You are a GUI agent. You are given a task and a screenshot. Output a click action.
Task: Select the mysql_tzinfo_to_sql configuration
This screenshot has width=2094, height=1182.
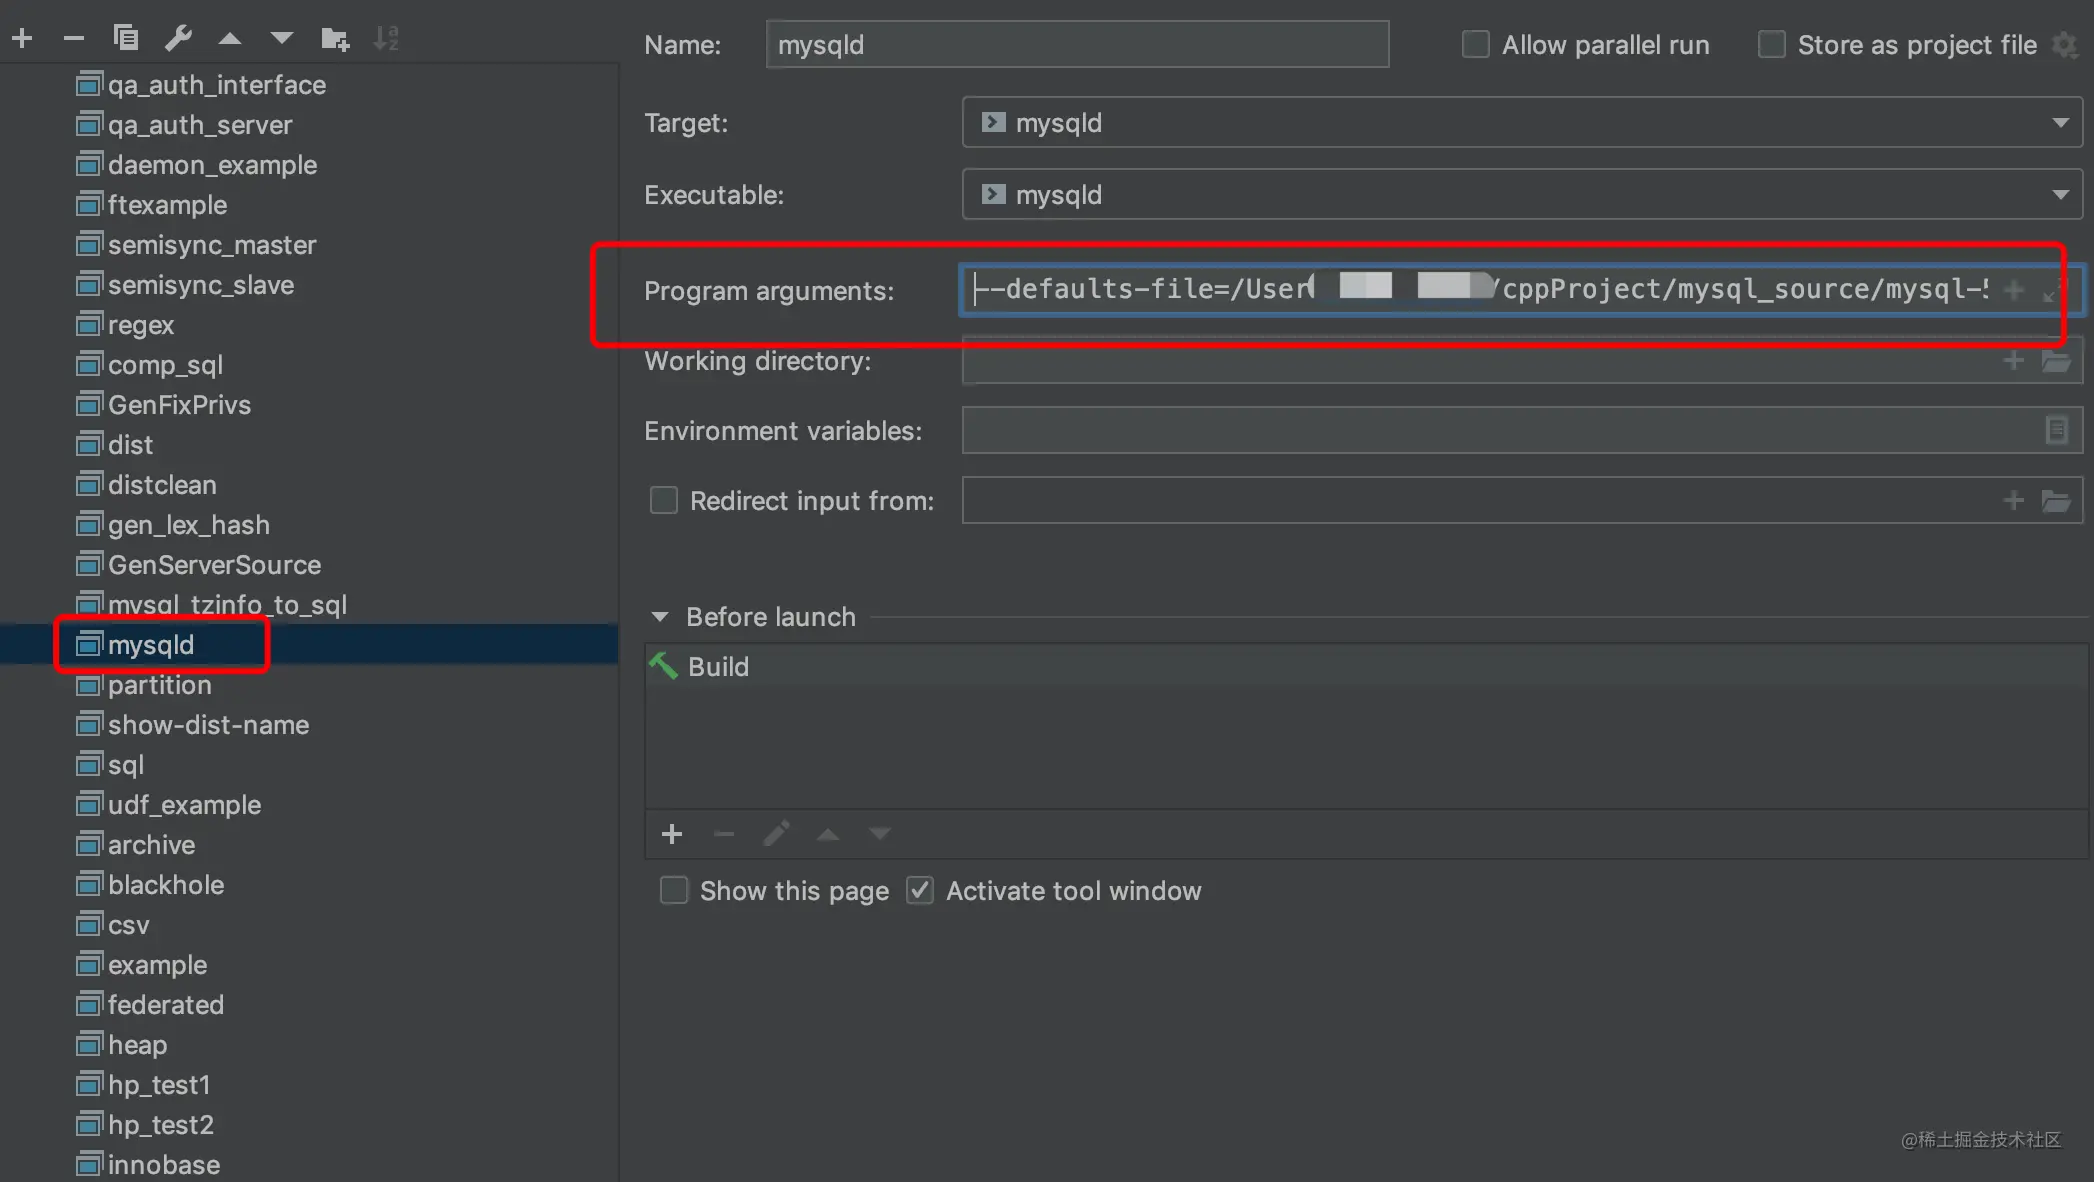tap(227, 605)
